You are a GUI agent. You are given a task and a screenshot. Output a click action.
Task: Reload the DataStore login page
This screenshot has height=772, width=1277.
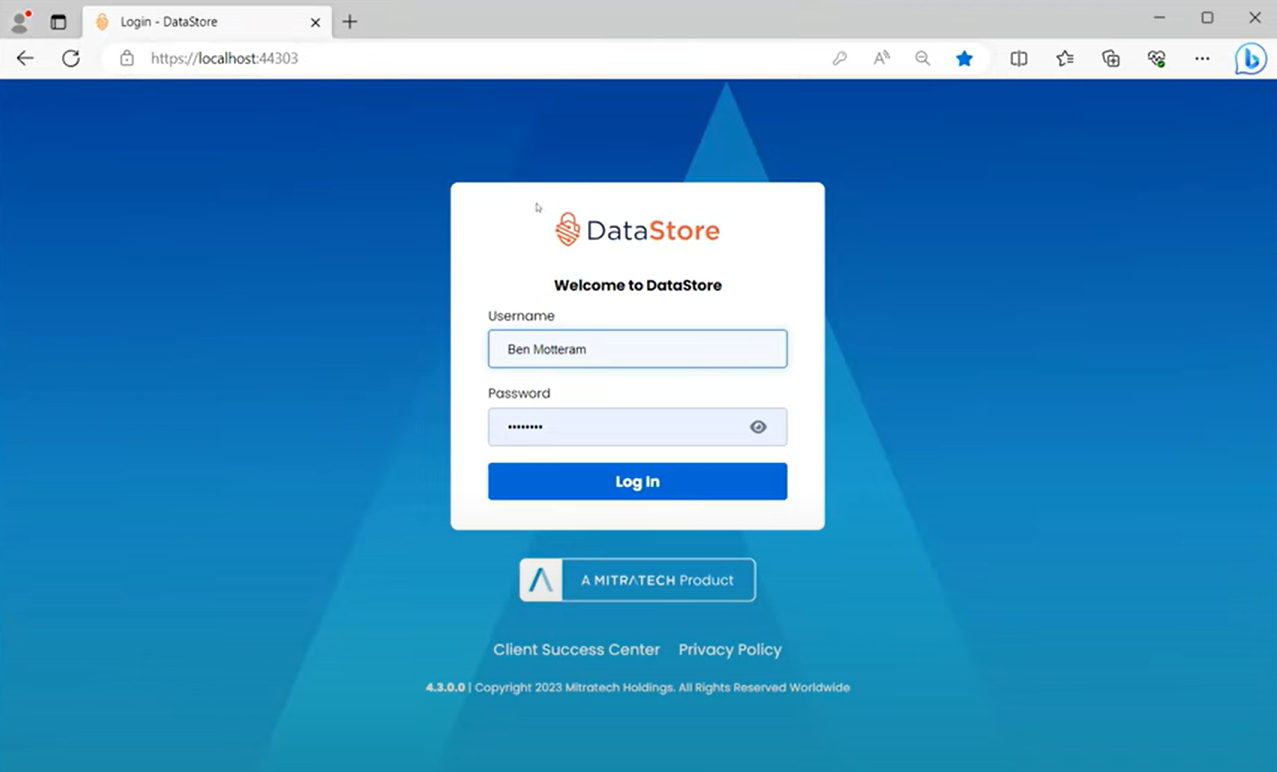pyautogui.click(x=70, y=58)
